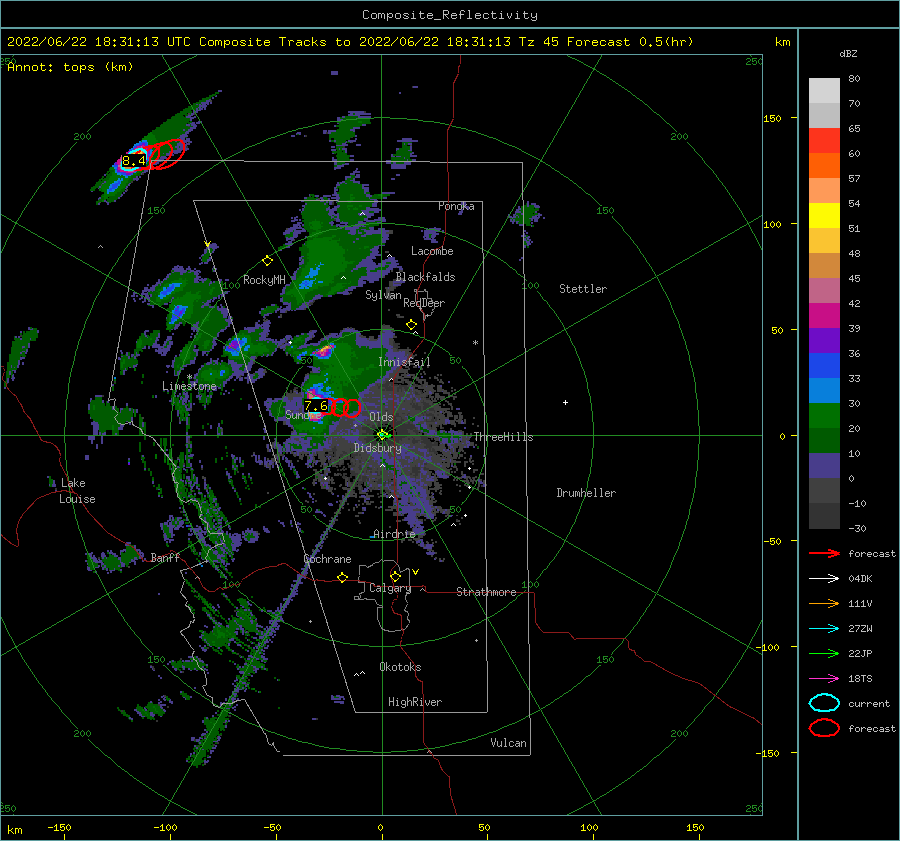The width and height of the screenshot is (900, 841).
Task: Click the Composite_Reflectivity title
Action: pos(450,15)
